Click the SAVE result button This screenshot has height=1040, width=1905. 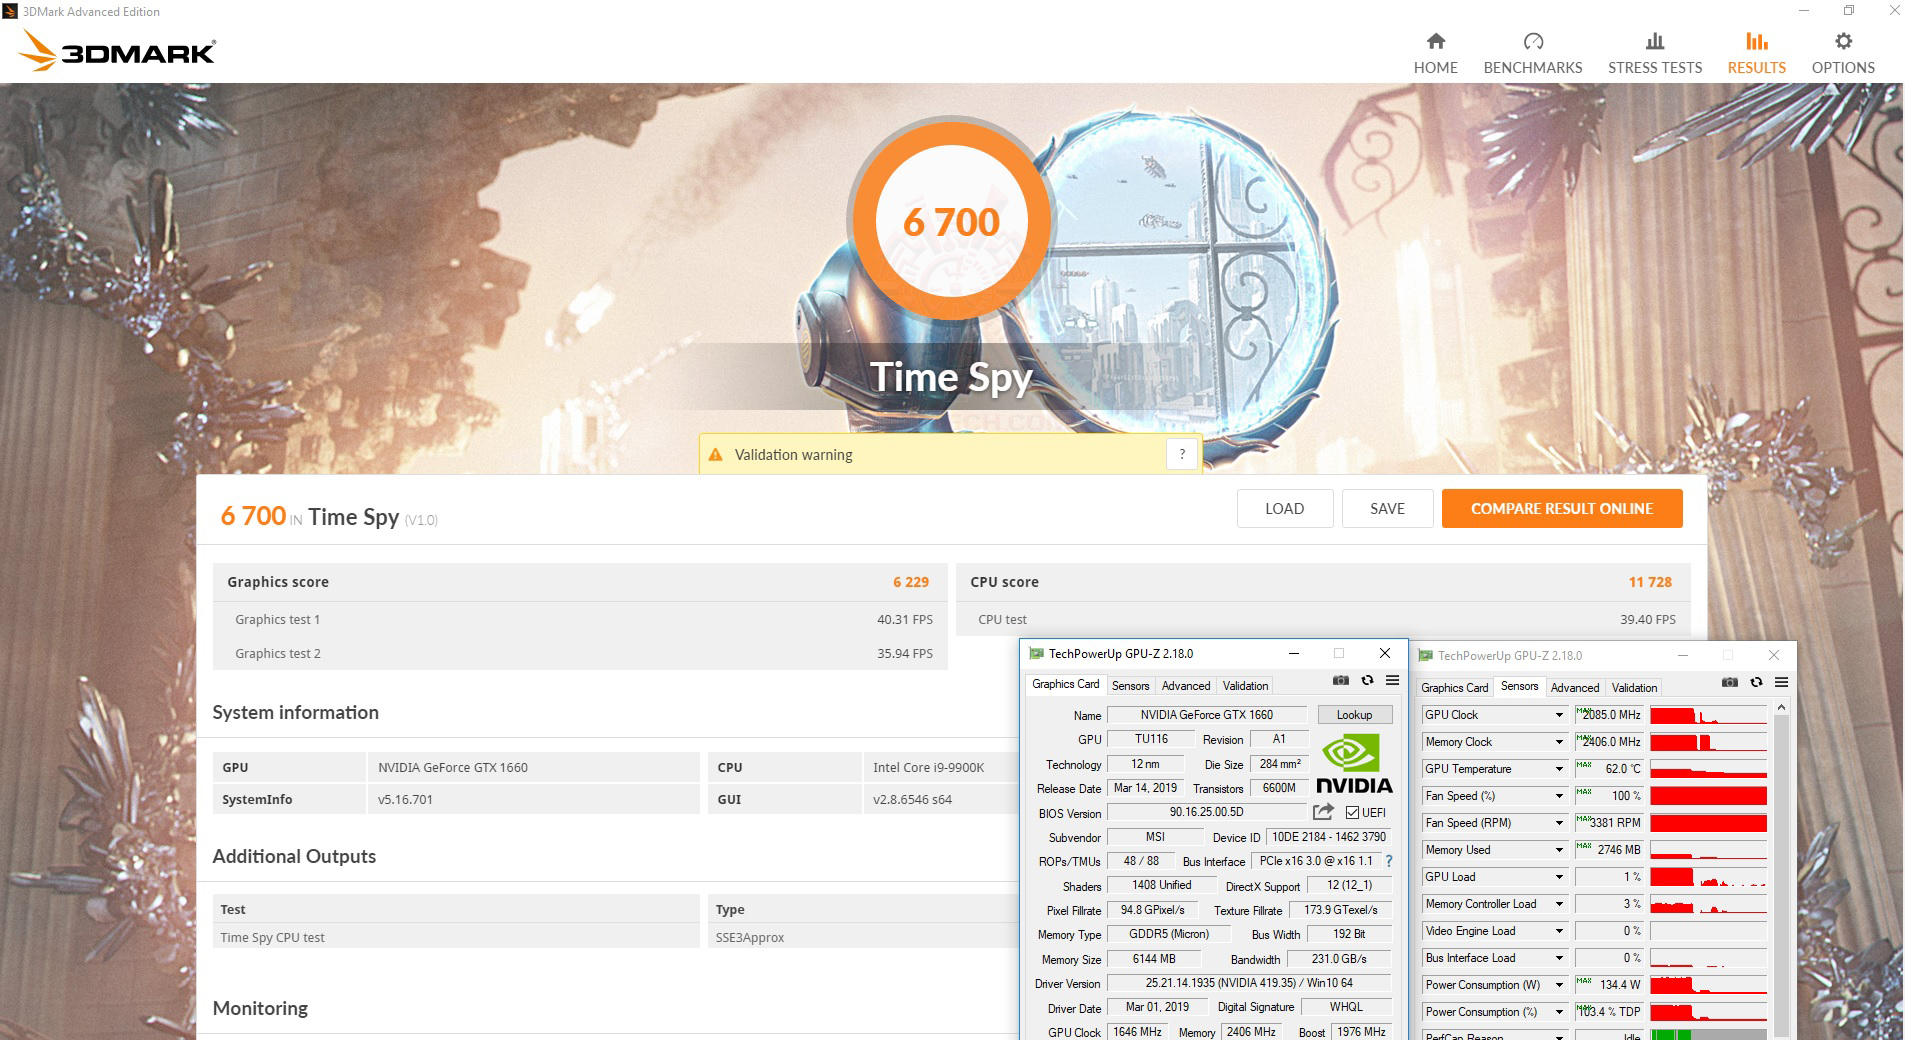tap(1387, 508)
